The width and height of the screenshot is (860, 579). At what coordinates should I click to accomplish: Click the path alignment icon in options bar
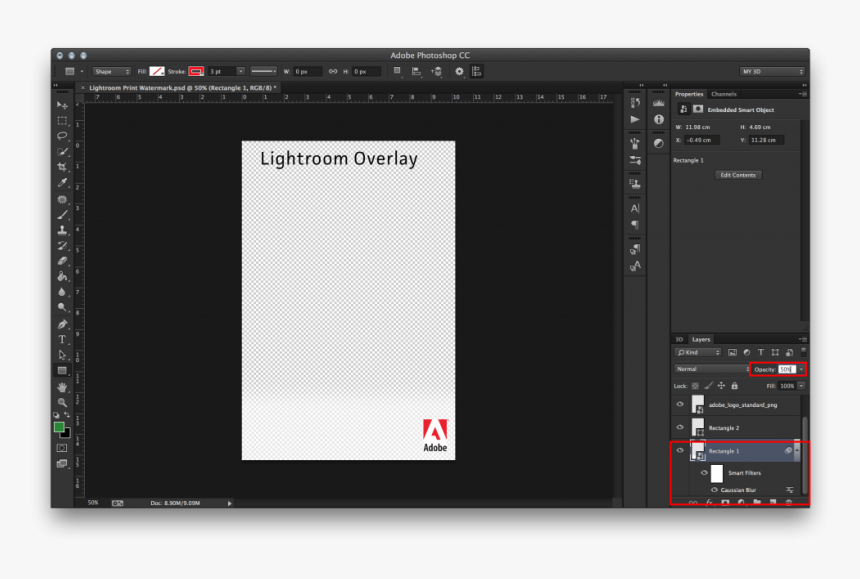(x=416, y=71)
